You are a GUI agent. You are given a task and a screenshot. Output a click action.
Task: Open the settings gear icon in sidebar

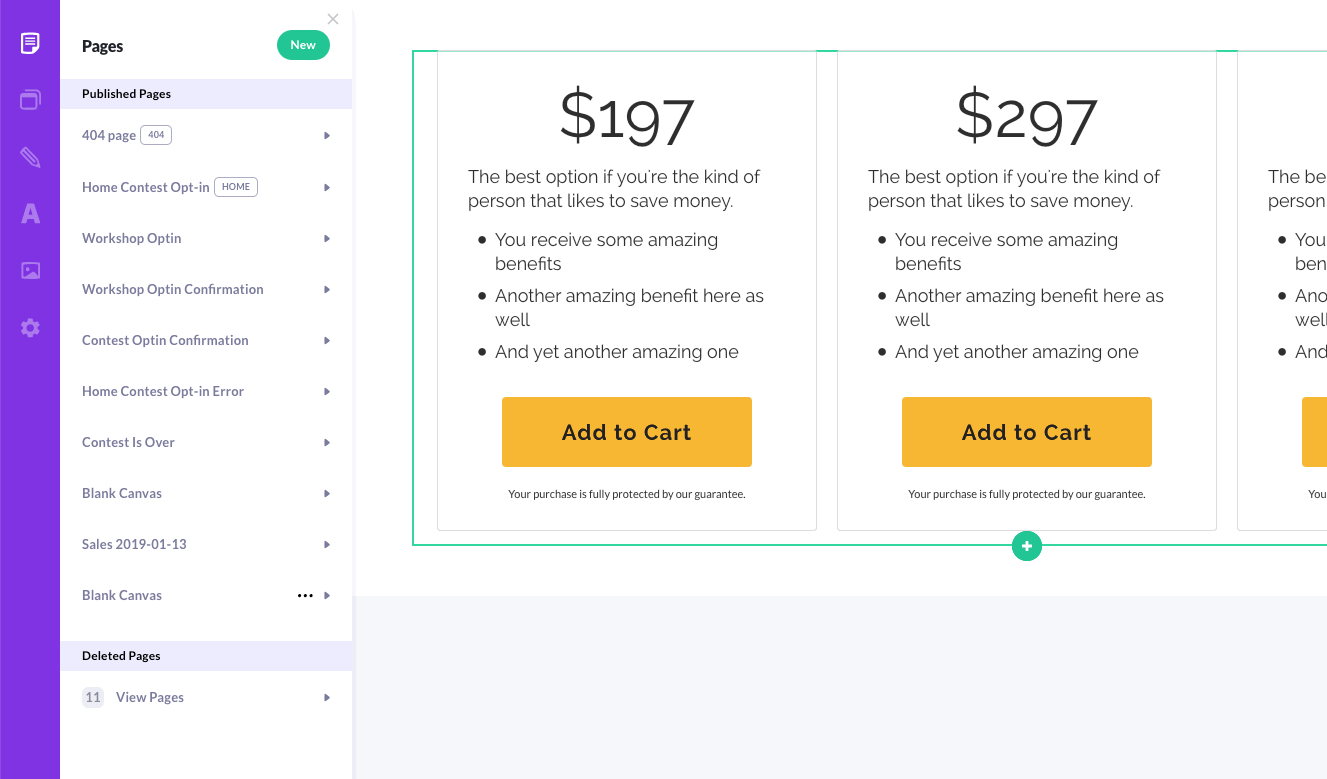pyautogui.click(x=30, y=328)
